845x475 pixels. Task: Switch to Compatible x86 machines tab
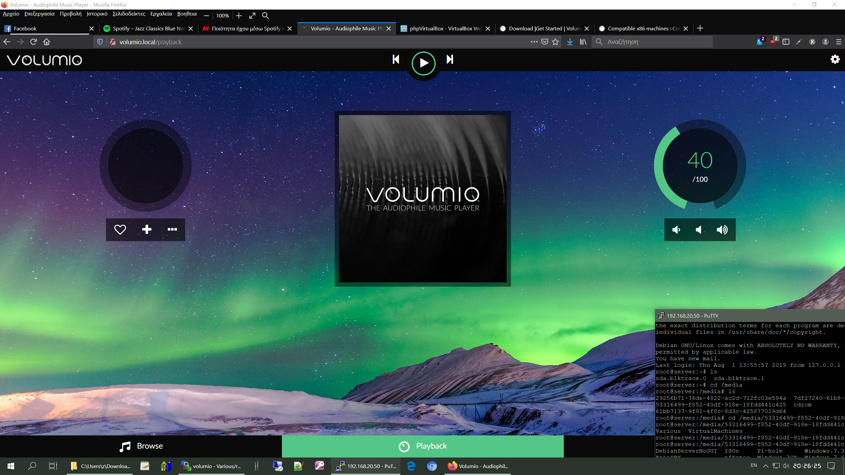pos(643,28)
